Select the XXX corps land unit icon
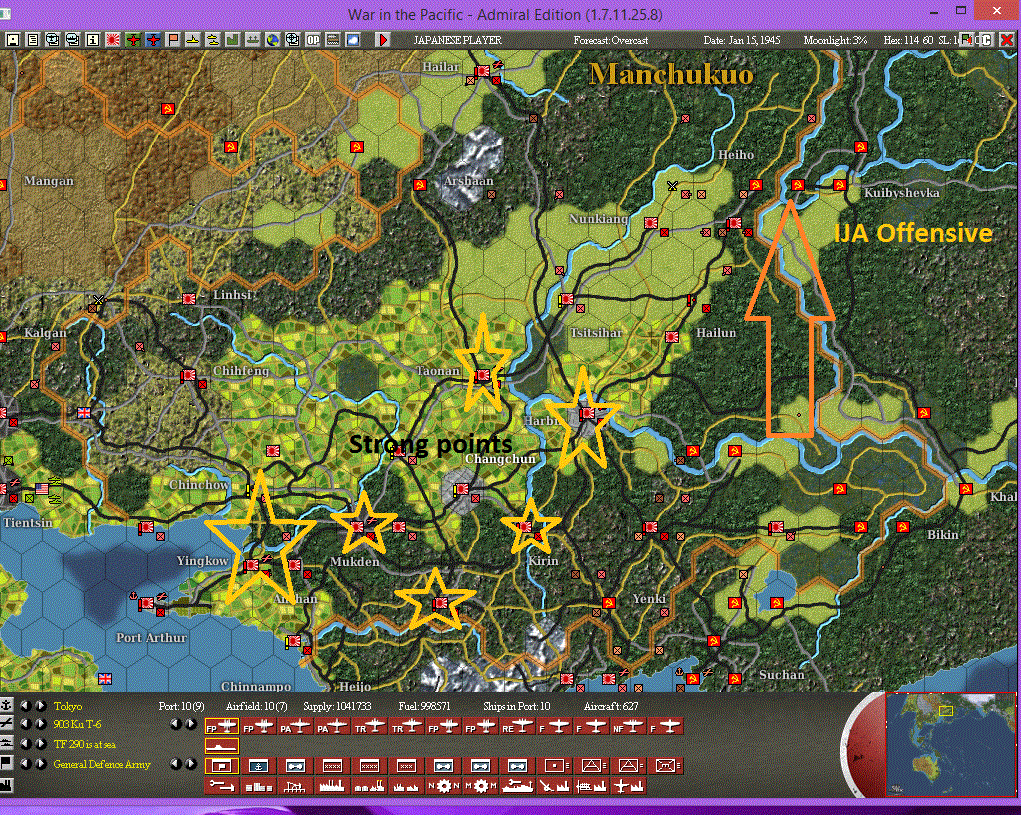The image size is (1021, 815). pos(406,766)
